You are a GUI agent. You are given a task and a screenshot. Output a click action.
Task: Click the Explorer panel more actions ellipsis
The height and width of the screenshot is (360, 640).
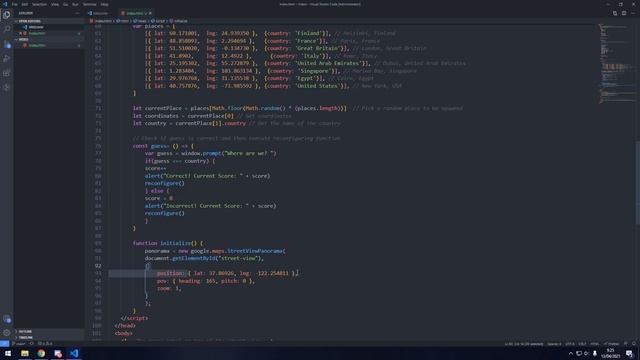(78, 13)
